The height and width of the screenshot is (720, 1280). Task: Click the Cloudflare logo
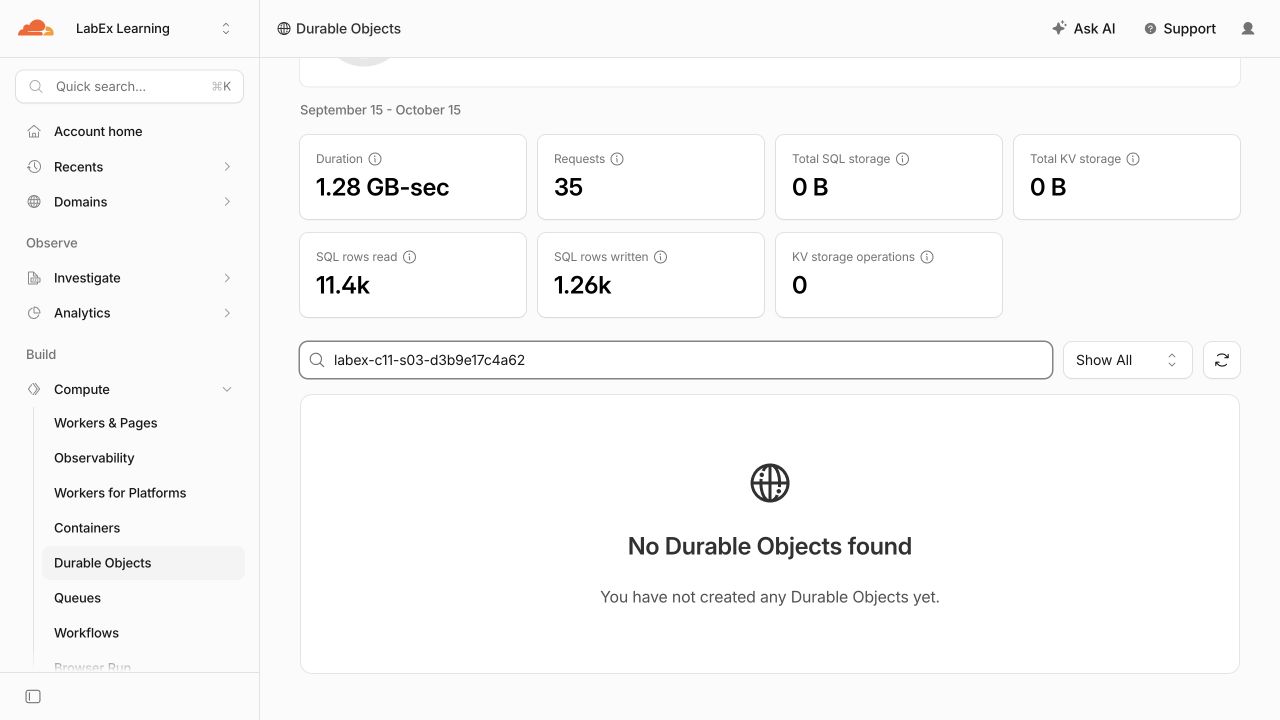(x=36, y=28)
